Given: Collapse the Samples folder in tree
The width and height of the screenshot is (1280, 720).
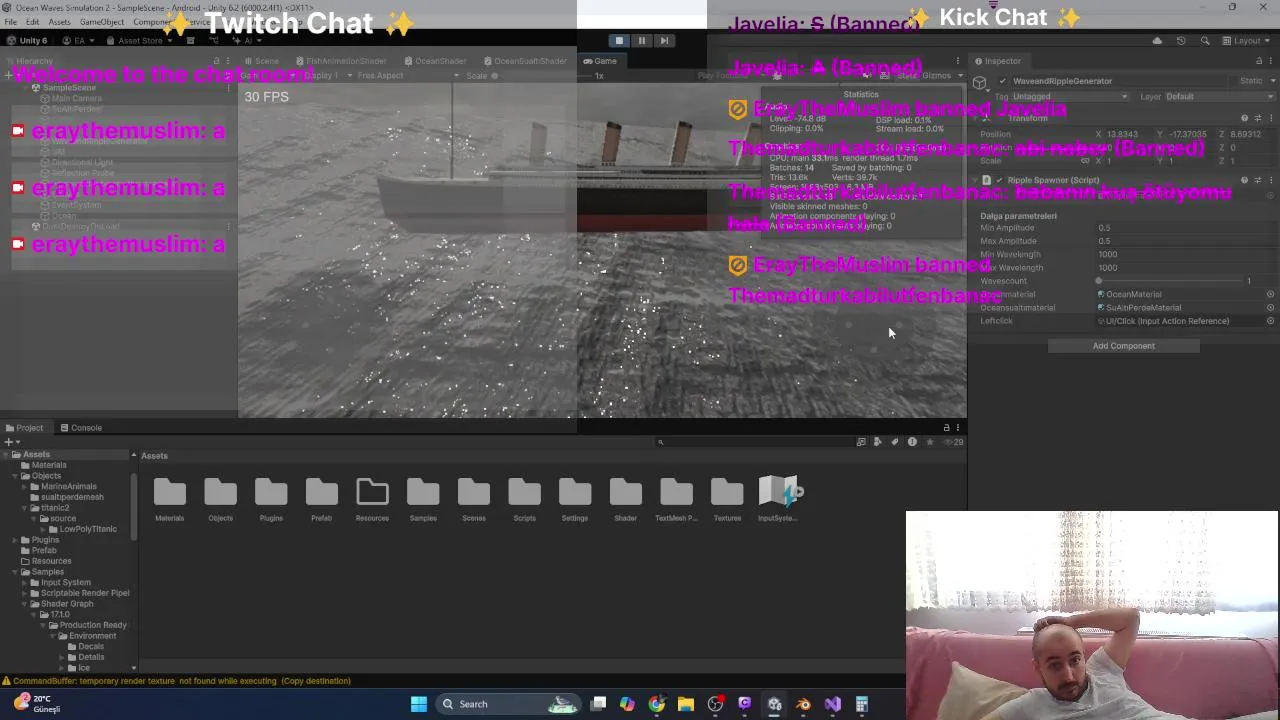Looking at the screenshot, I should pyautogui.click(x=14, y=572).
